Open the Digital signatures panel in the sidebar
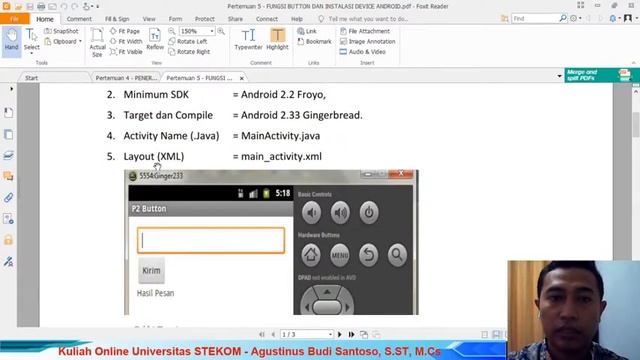Viewport: 640px width, 360px height. tap(9, 261)
